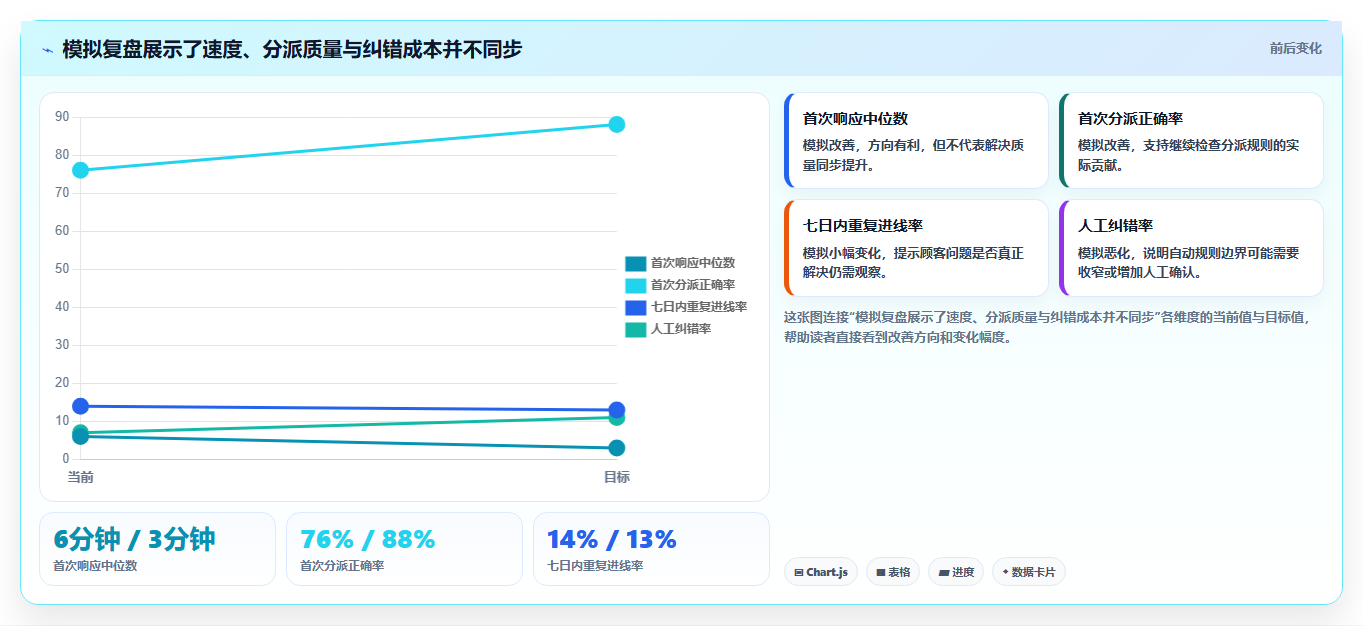This screenshot has height=626, width=1363.
Task: Click the 首次分派正确率 legend label
Action: 693,285
